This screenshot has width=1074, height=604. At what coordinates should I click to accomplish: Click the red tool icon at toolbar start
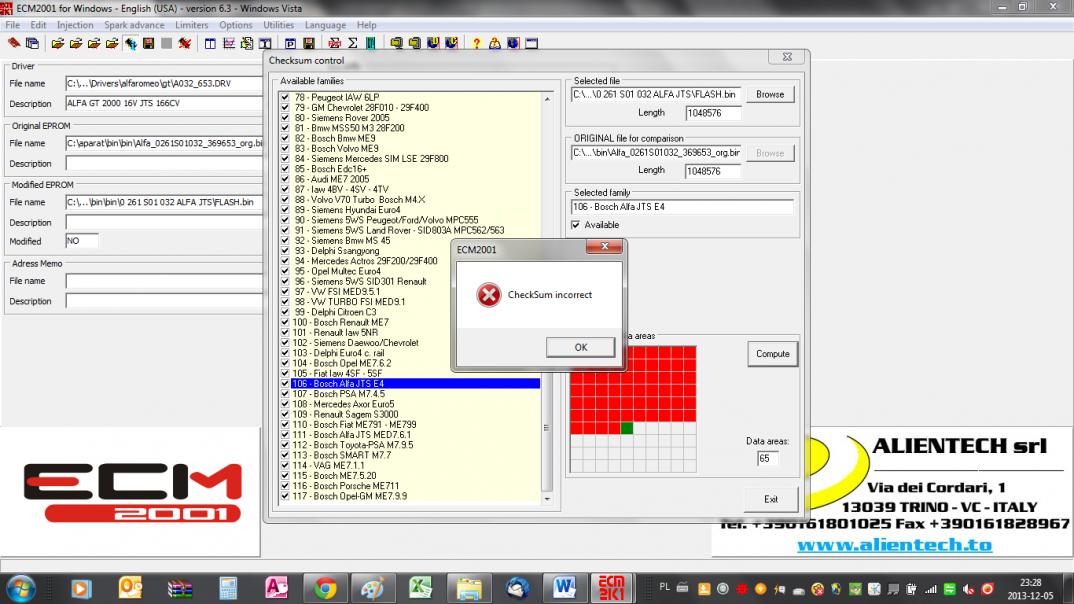tap(14, 43)
